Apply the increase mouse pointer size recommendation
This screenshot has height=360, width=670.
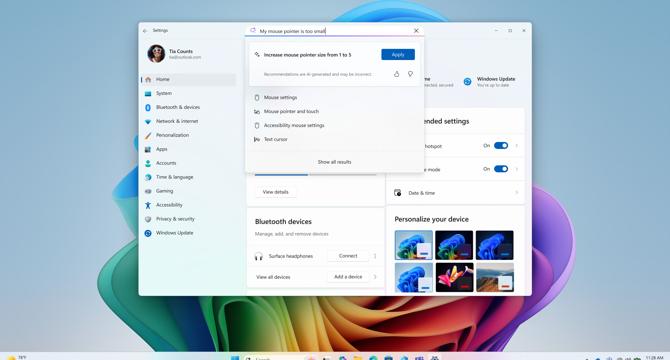[x=398, y=55]
